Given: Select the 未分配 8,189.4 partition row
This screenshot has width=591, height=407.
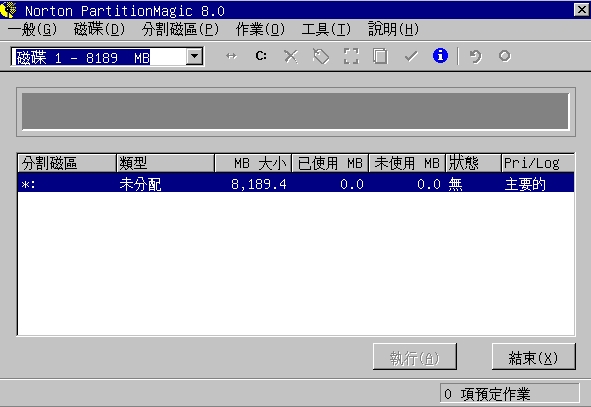Looking at the screenshot, I should tap(296, 184).
